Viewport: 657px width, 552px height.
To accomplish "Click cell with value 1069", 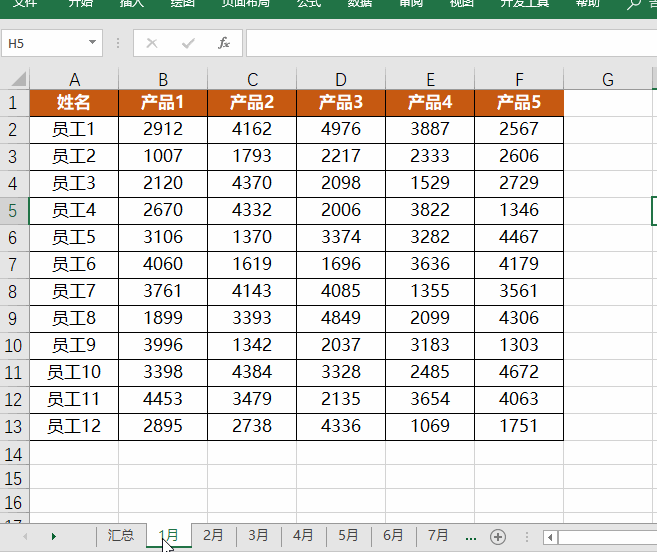I will (430, 427).
